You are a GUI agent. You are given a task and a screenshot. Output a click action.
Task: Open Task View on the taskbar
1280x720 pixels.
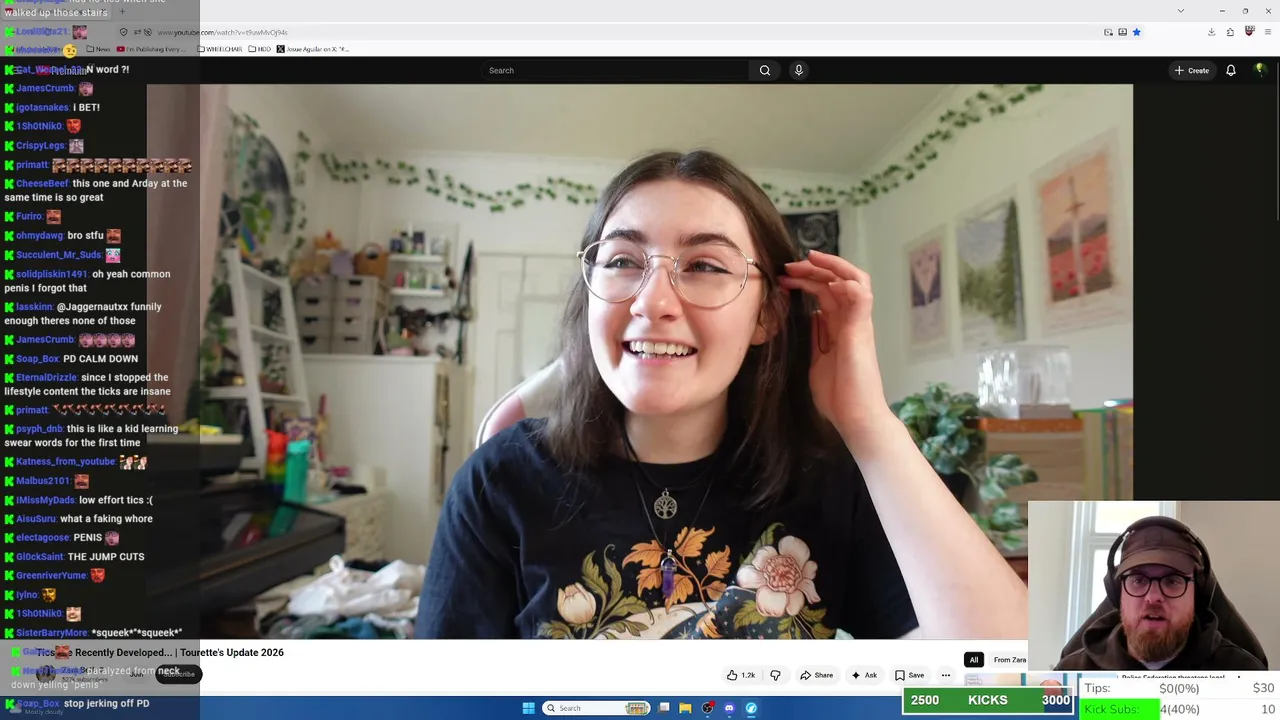pos(664,708)
